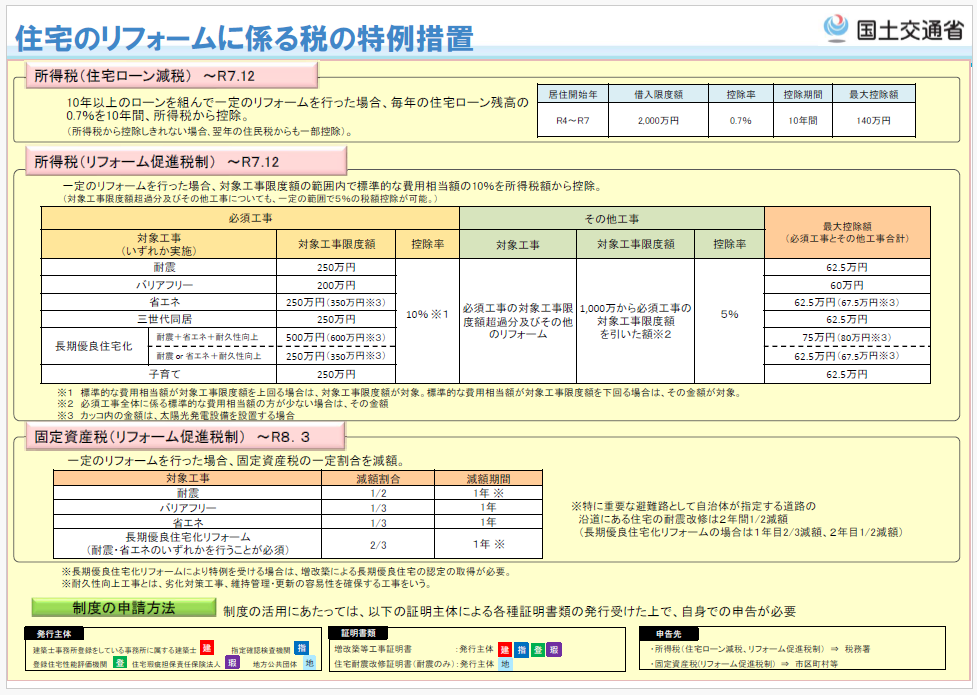The height and width of the screenshot is (695, 977).
Task: Click green 登 badge in 増改築等工事証明書 row
Action: 538,649
